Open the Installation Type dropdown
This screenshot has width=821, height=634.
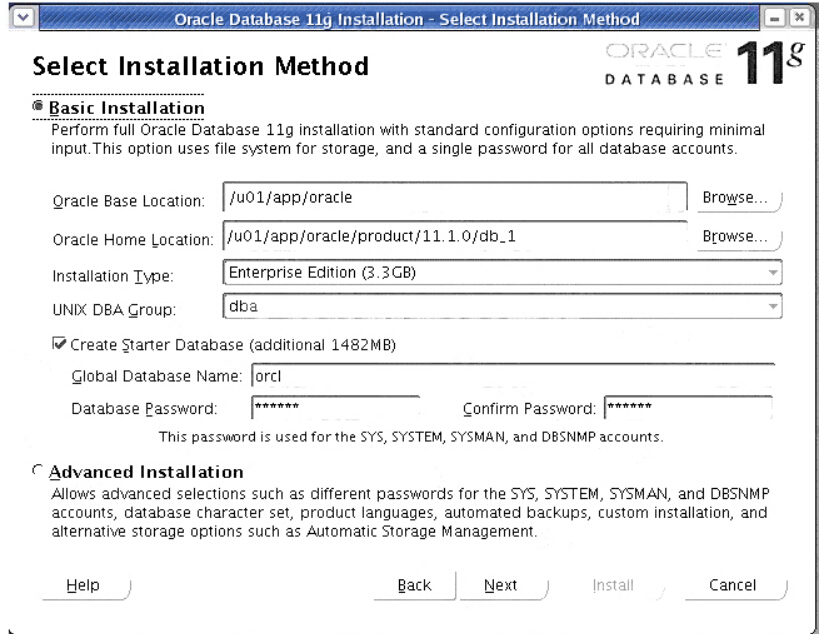click(x=502, y=273)
